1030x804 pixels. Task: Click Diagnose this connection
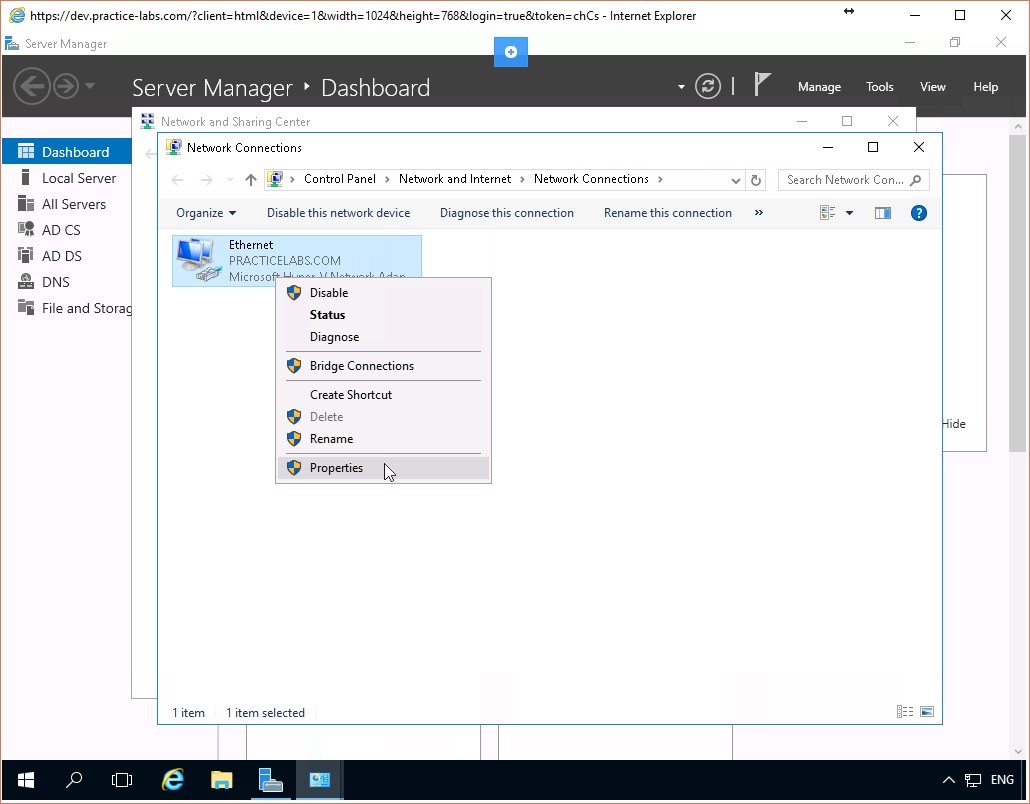pos(506,212)
